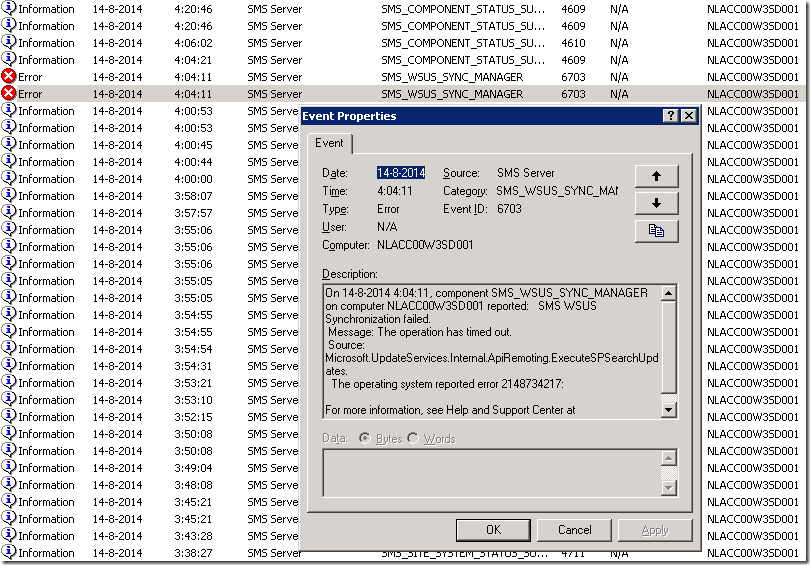Viewport: 810px width, 565px height.
Task: Select the 3:38:27 event row at bottom
Action: click(x=150, y=553)
